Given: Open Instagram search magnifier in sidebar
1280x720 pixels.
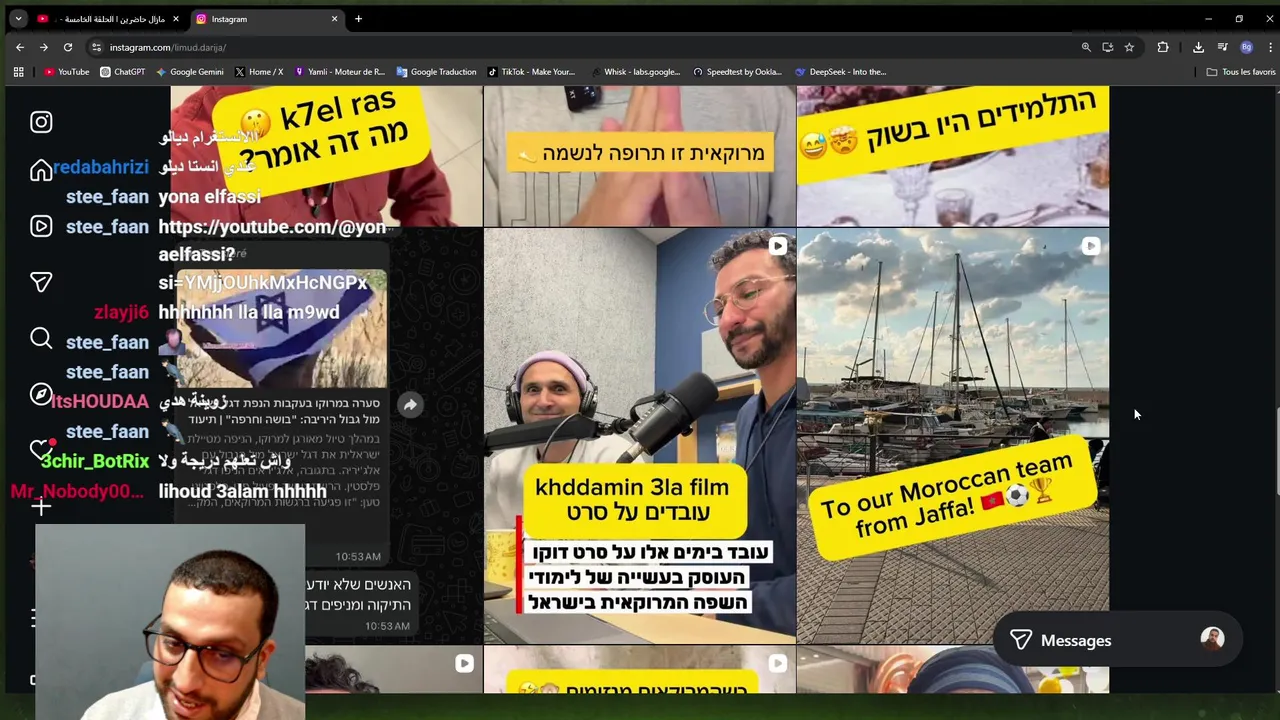Looking at the screenshot, I should 41,339.
